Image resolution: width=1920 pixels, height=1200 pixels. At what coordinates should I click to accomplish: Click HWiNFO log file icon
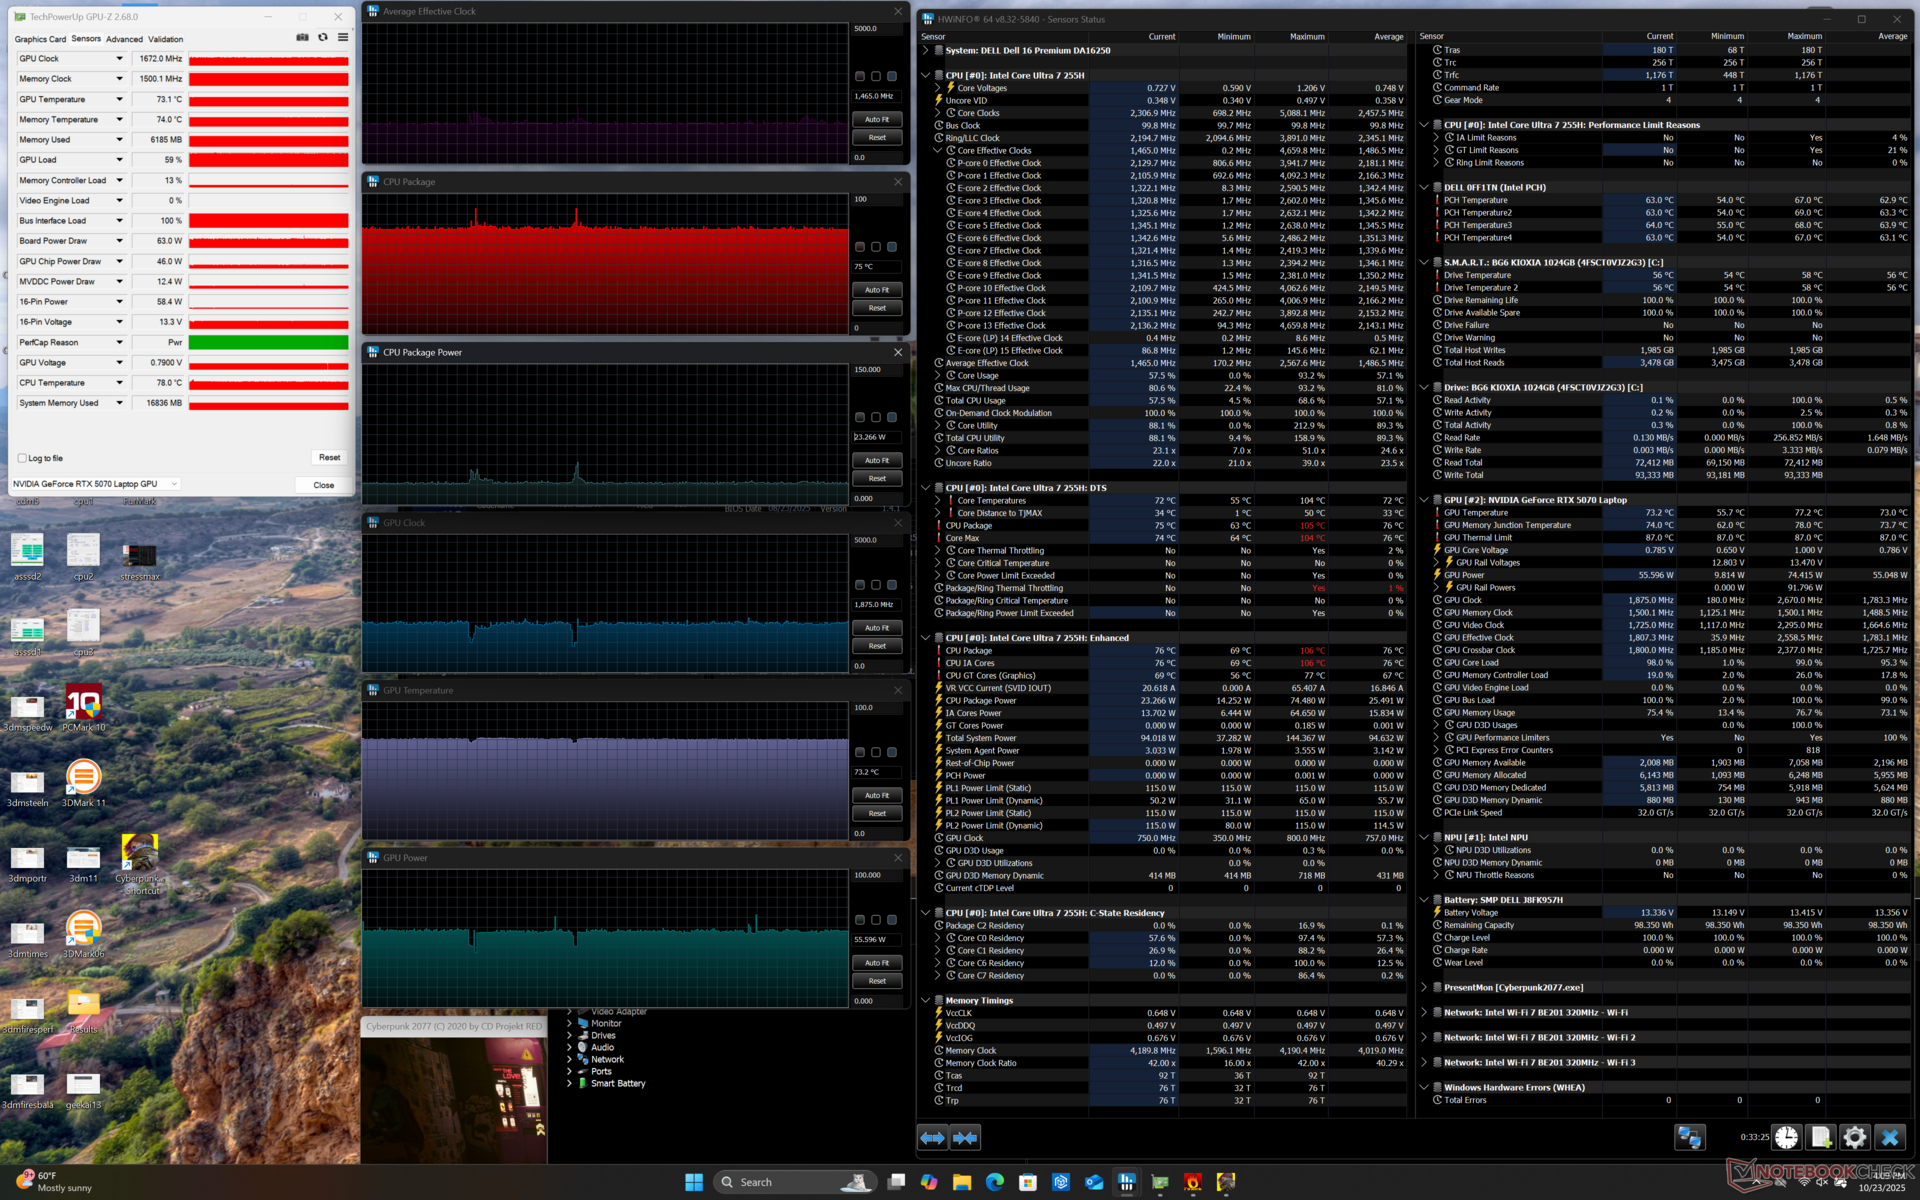point(1821,1138)
